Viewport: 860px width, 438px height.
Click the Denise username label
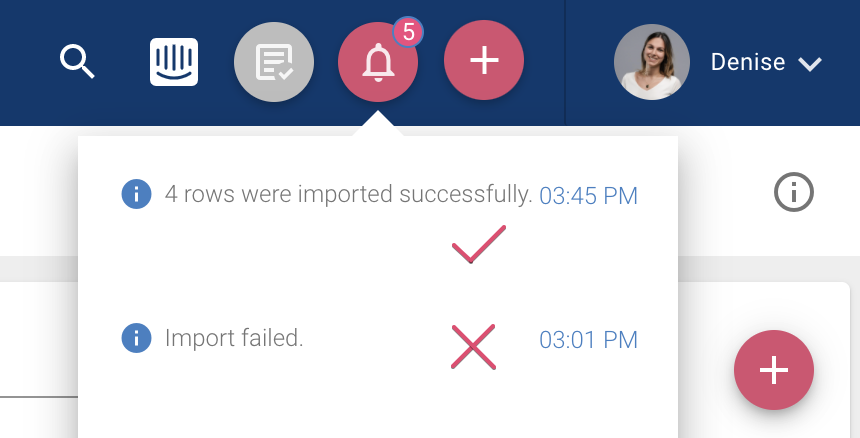(748, 62)
